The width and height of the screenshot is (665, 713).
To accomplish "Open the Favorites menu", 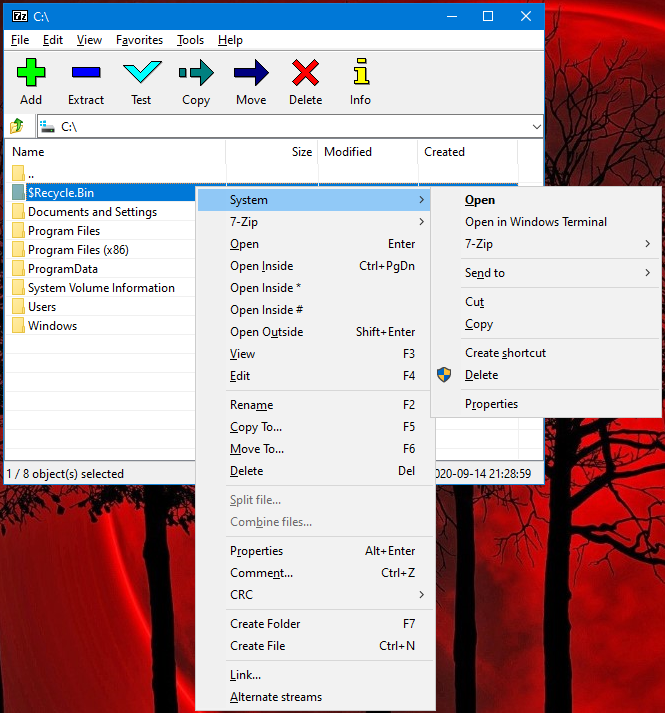I will (x=139, y=40).
